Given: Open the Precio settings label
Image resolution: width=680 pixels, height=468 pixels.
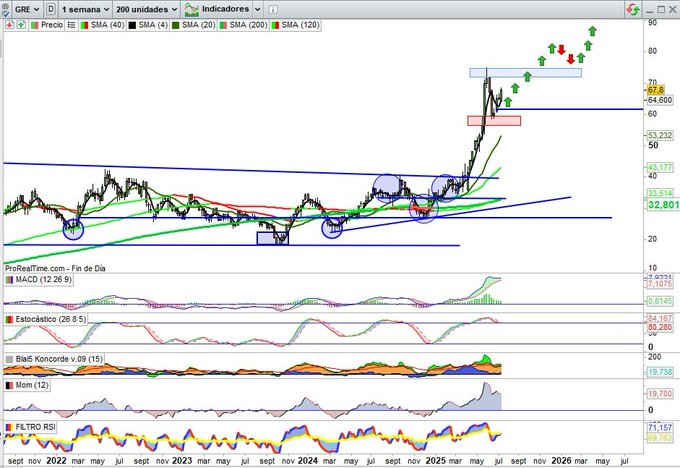Looking at the screenshot, I should [x=52, y=25].
